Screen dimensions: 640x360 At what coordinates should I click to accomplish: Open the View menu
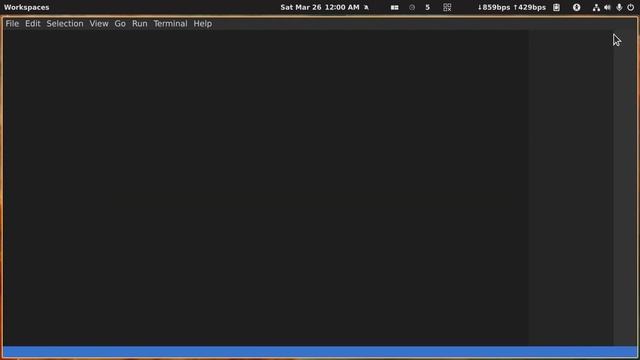pyautogui.click(x=99, y=24)
